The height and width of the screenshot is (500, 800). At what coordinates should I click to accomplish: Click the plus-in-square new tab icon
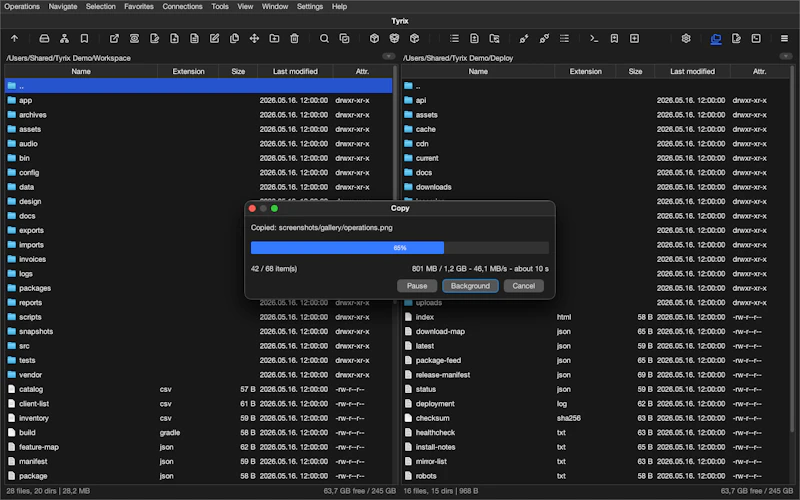634,38
